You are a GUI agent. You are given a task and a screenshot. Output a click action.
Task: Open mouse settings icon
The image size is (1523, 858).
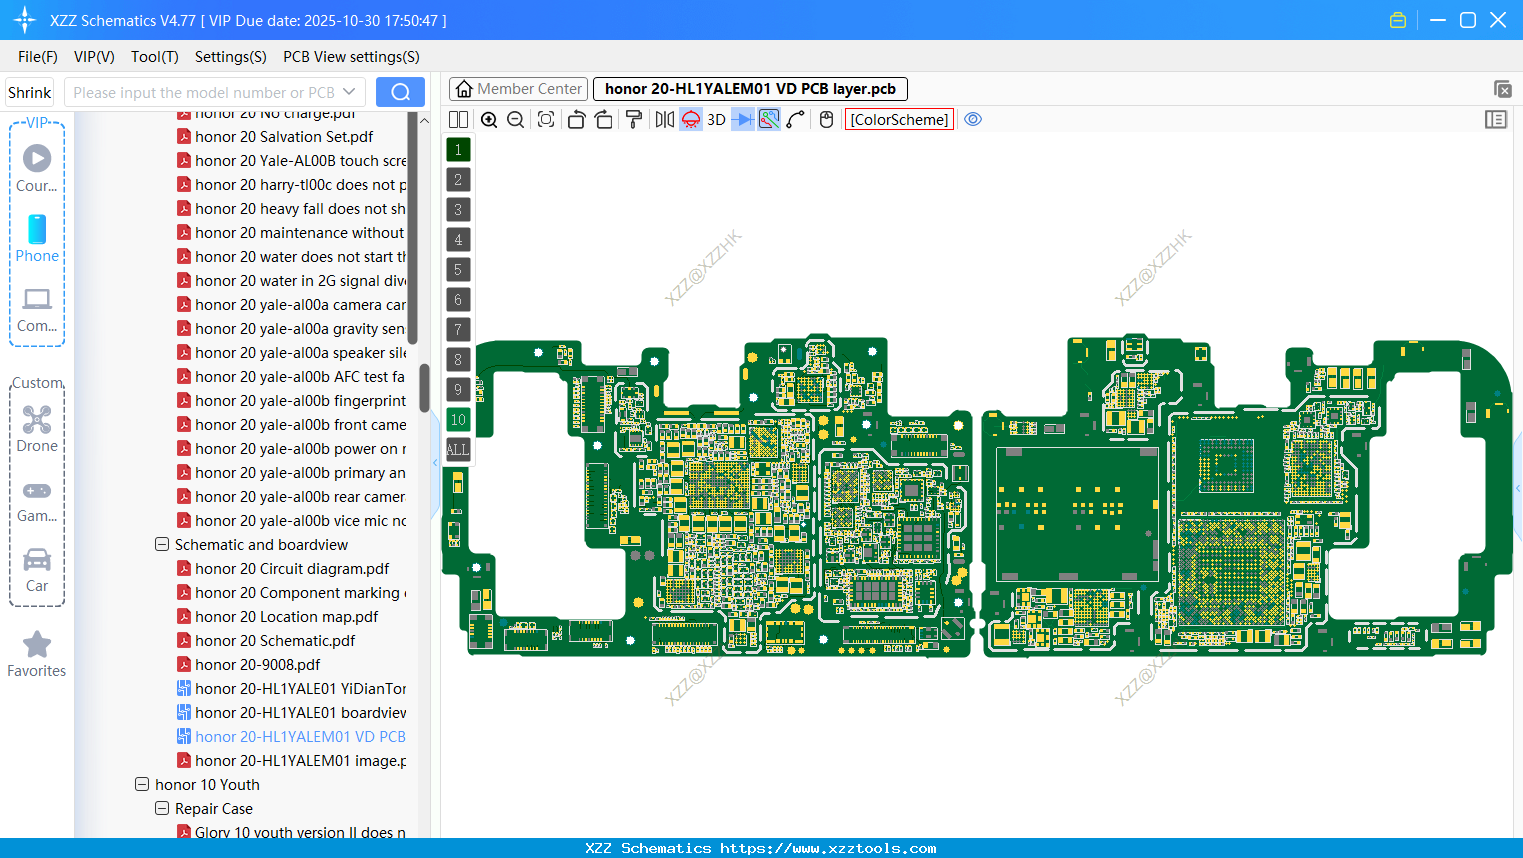click(x=826, y=120)
